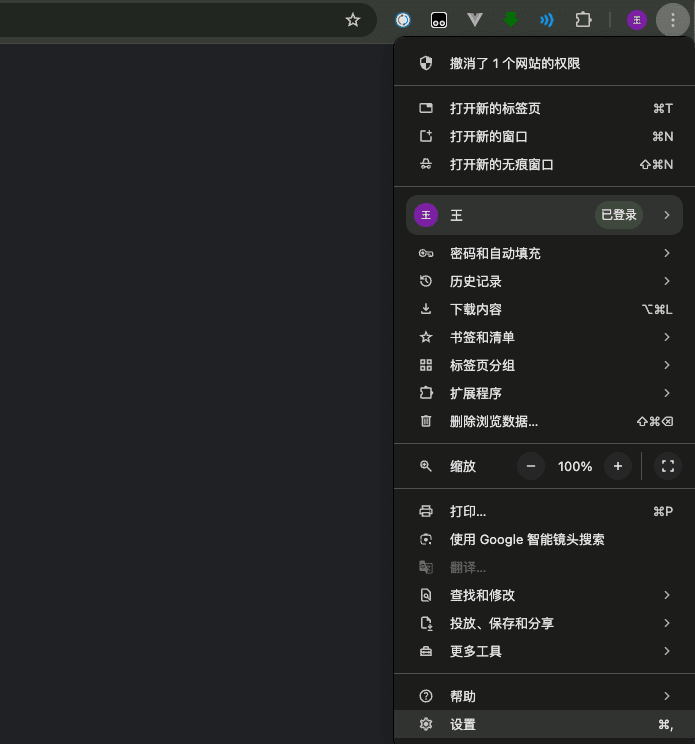Viewport: 695px width, 744px height.
Task: Expand 更多工具 submenu
Action: (544, 651)
